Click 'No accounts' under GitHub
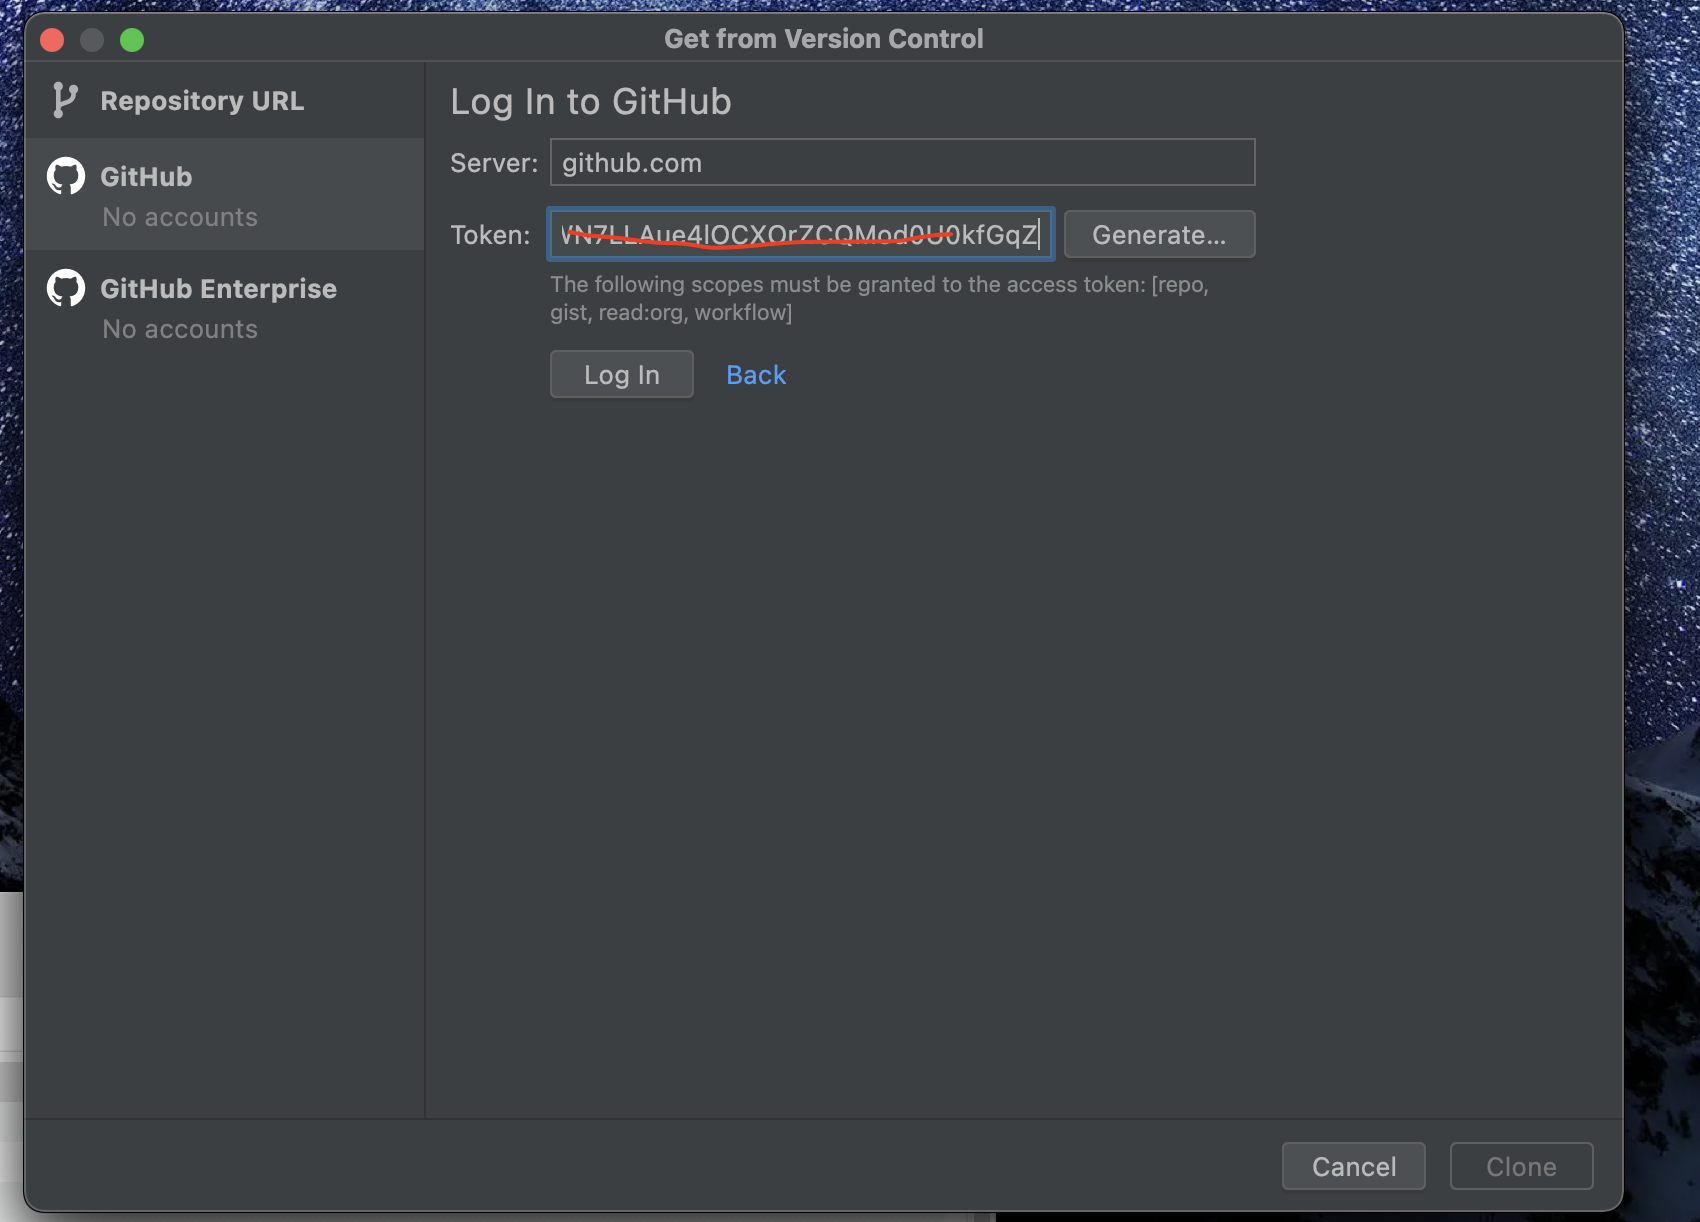Viewport: 1700px width, 1222px height. [x=180, y=217]
